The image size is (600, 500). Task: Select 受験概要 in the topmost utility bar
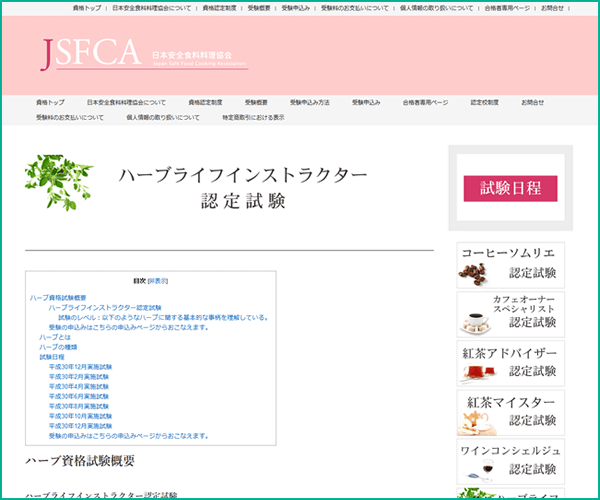tap(259, 8)
